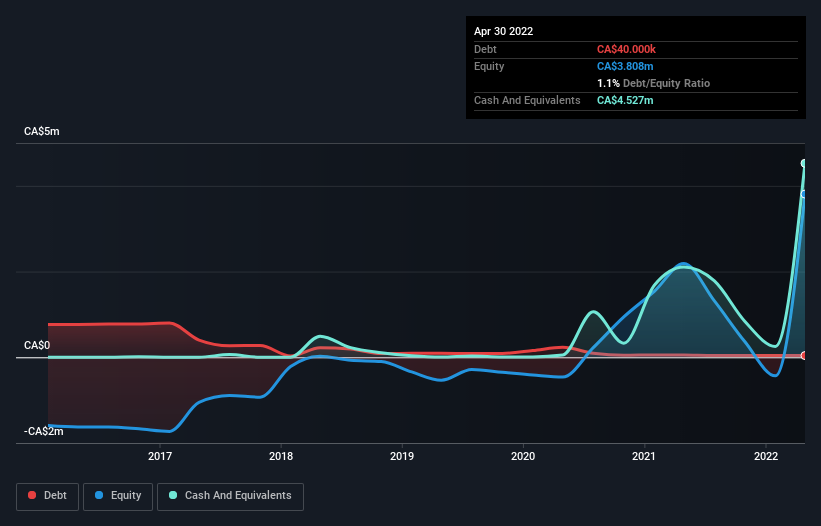The width and height of the screenshot is (821, 526).
Task: Toggle the Debt series legend button
Action: click(48, 496)
